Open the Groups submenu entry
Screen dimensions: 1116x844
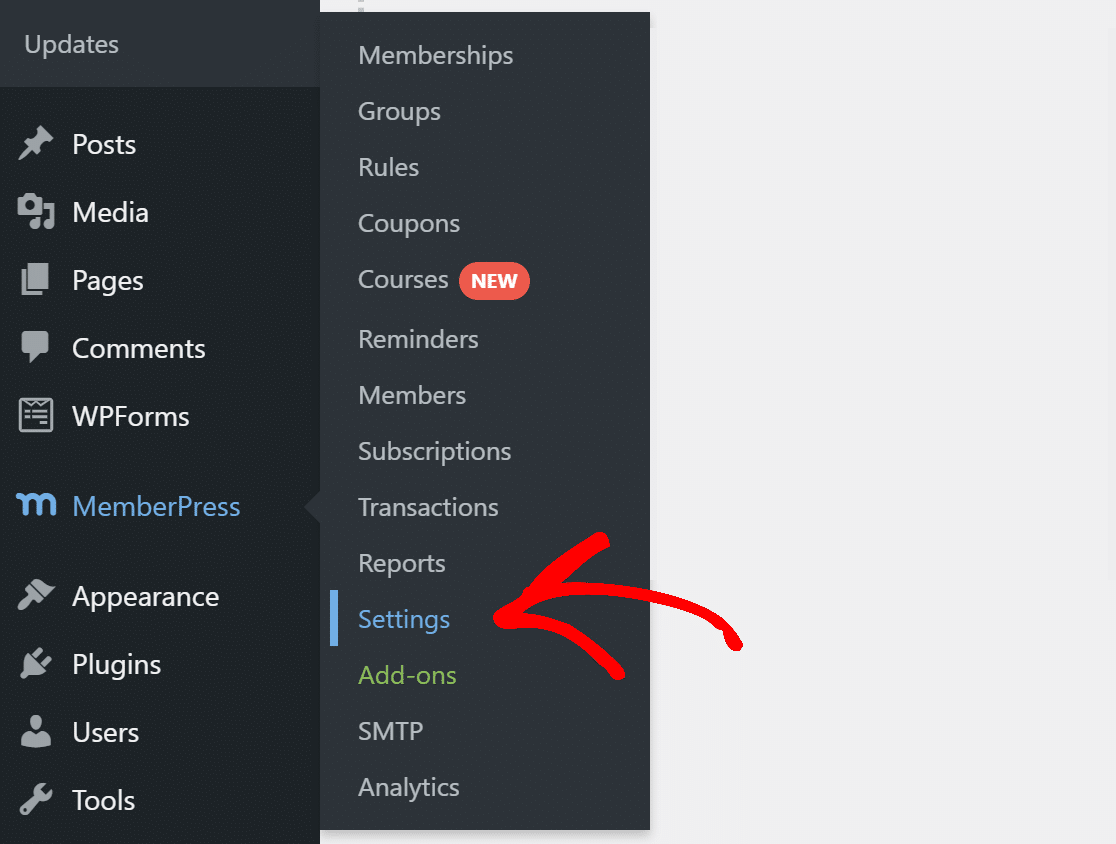click(399, 111)
